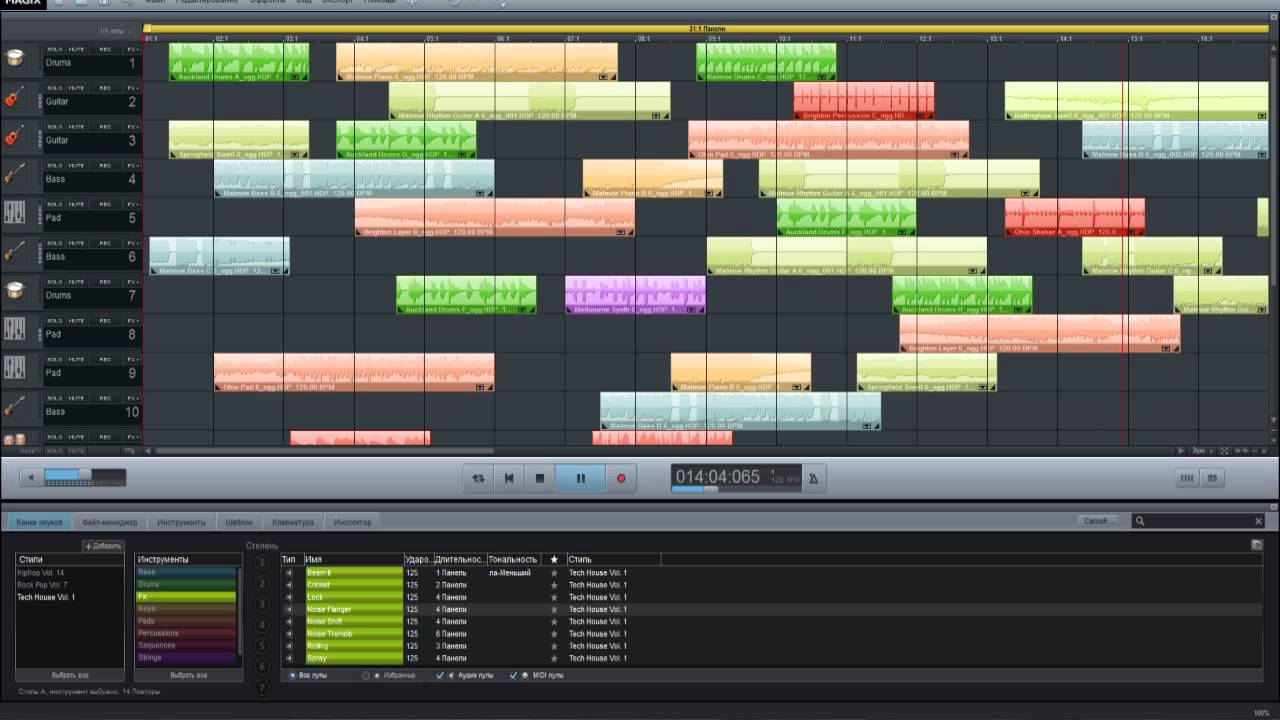Open FX dropdown on Guitar track 2

tap(133, 88)
